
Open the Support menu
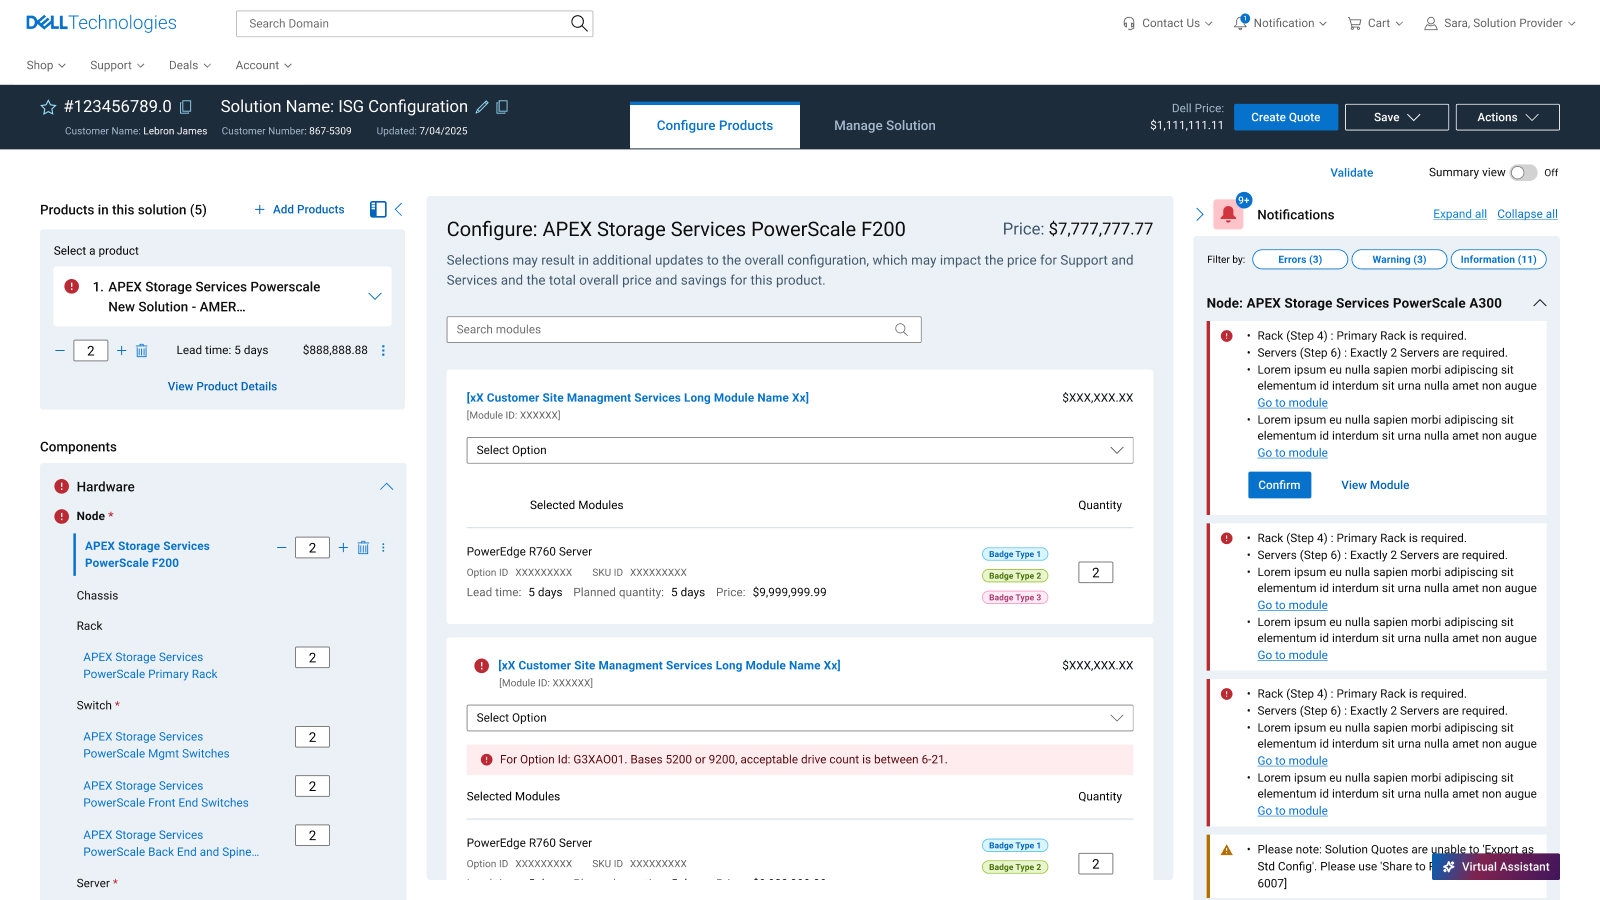pyautogui.click(x=117, y=65)
